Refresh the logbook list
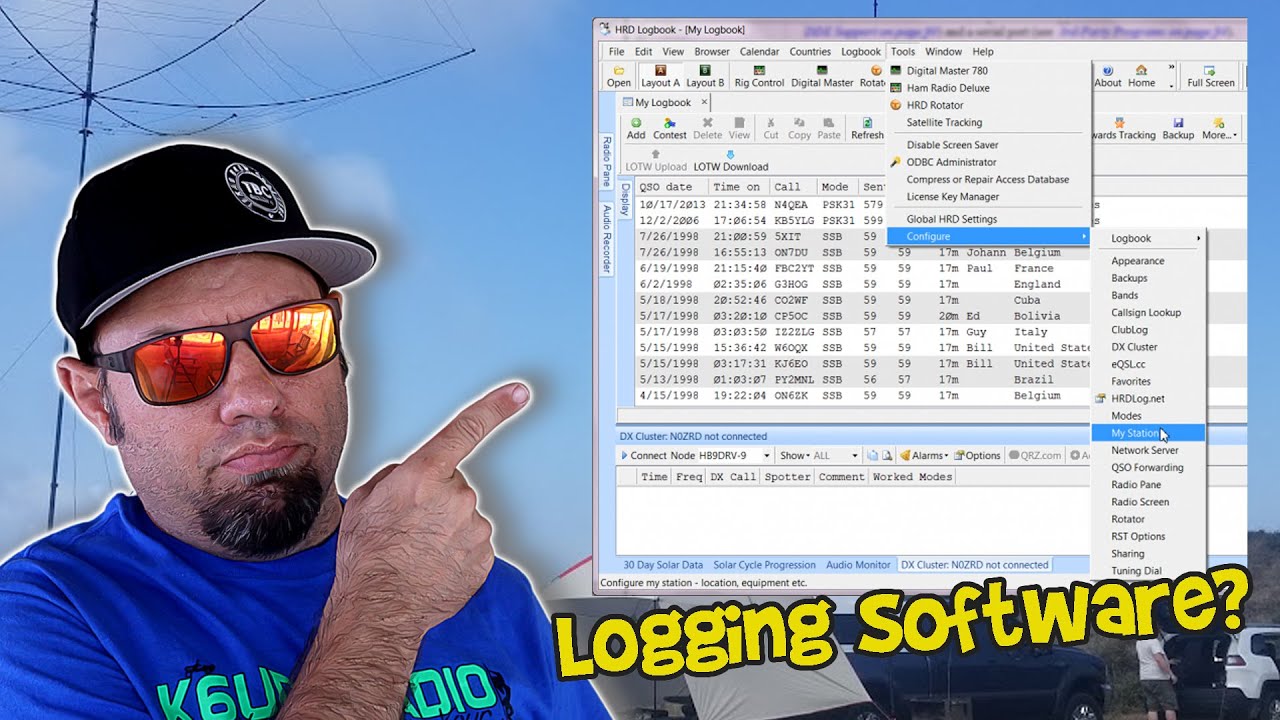 point(867,128)
